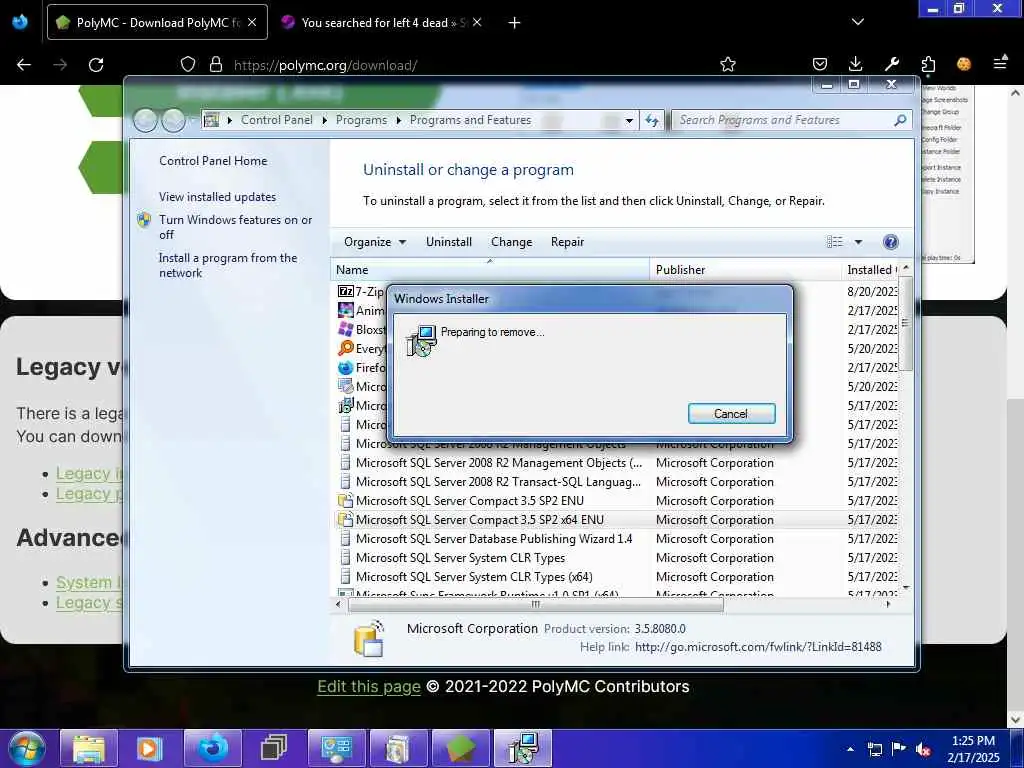The height and width of the screenshot is (768, 1024).
Task: Bookmark this page with the star icon
Action: click(x=728, y=64)
